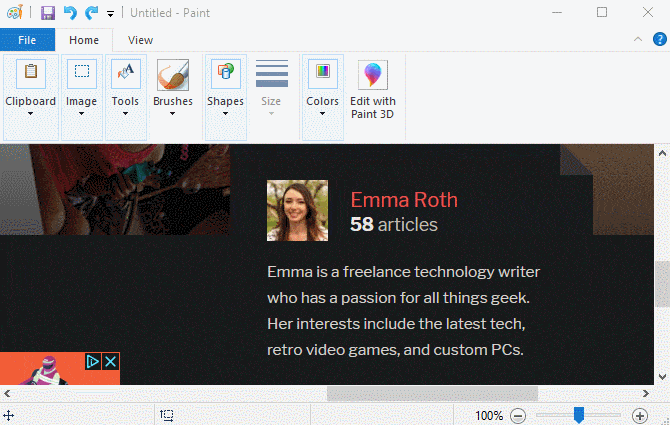Click the Image selection rectangle icon
Viewport: 670px width, 425px height.
[x=82, y=73]
